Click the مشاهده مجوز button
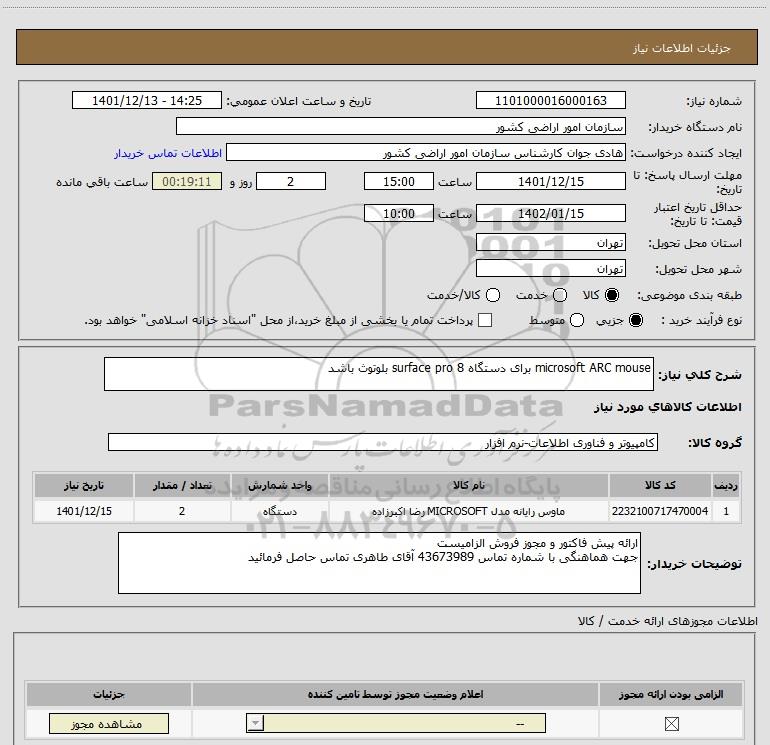The height and width of the screenshot is (745, 770). 109,724
